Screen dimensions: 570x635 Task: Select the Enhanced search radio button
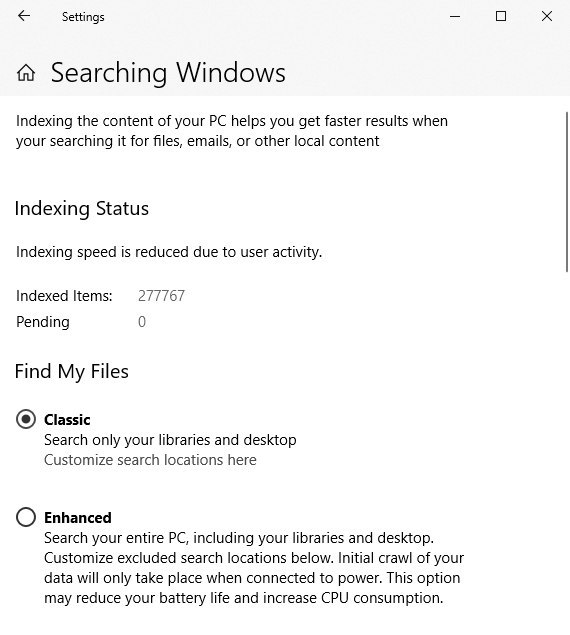(x=26, y=517)
